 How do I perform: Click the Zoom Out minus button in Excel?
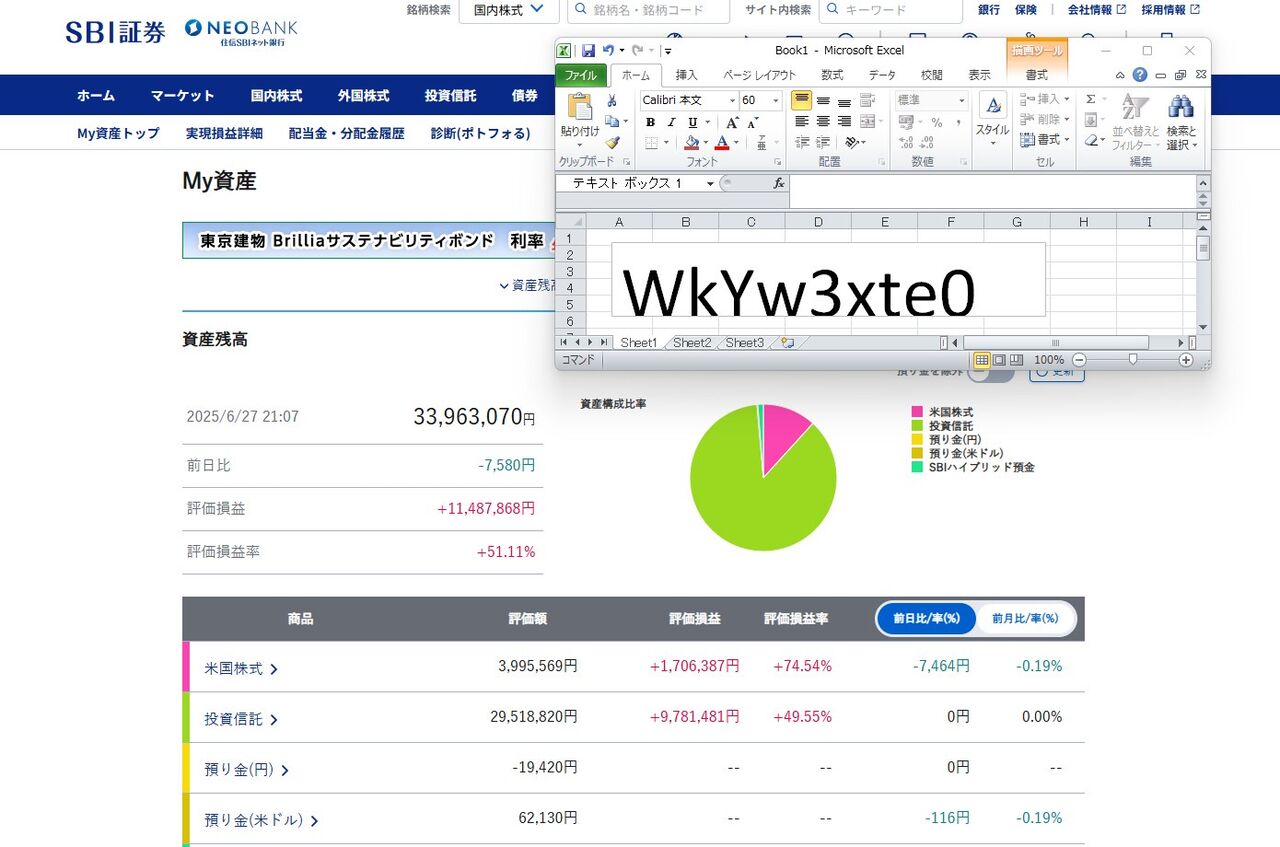pos(1079,360)
